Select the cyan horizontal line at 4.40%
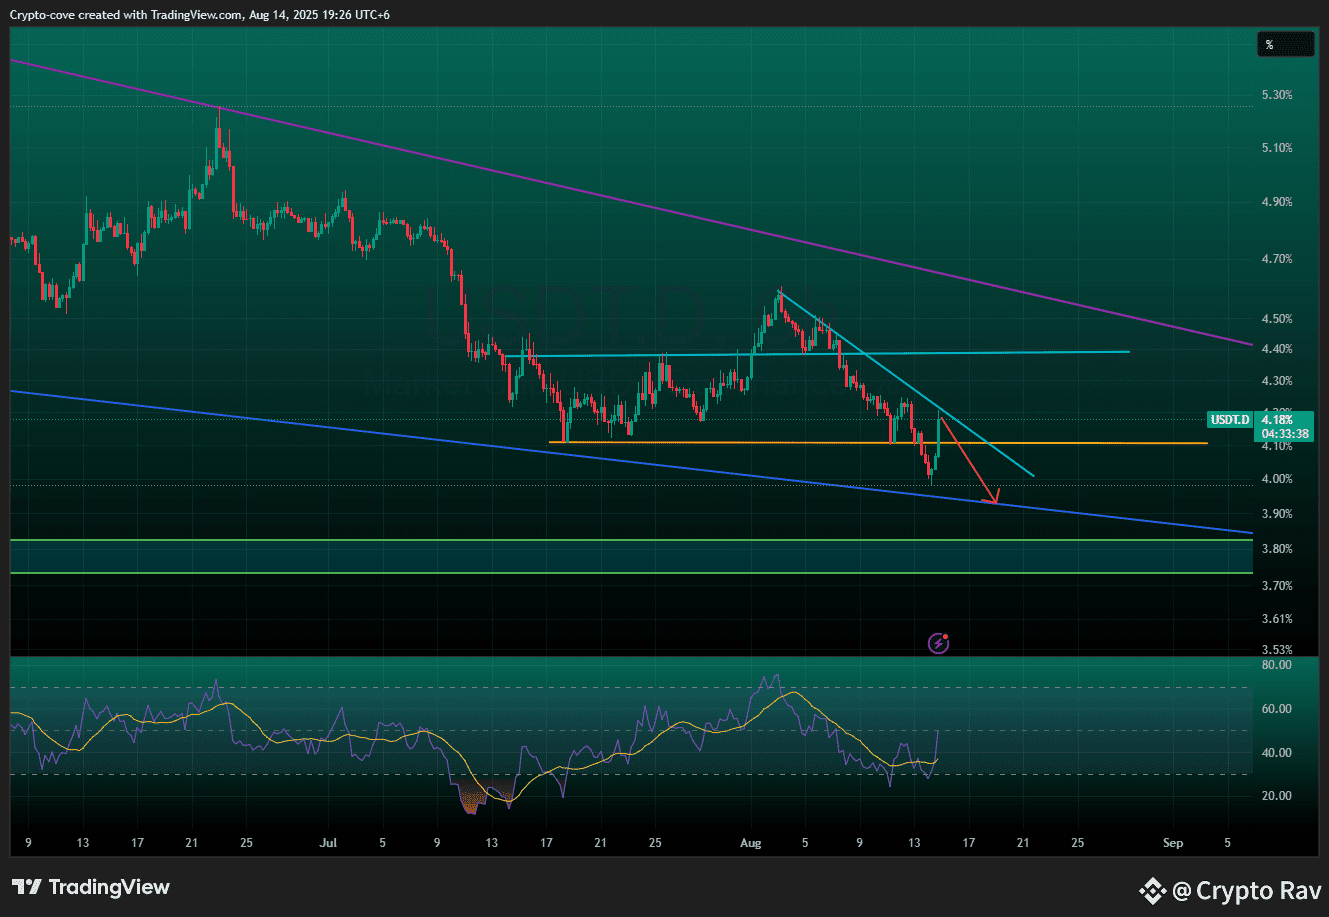This screenshot has height=917, width=1329. click(x=817, y=353)
